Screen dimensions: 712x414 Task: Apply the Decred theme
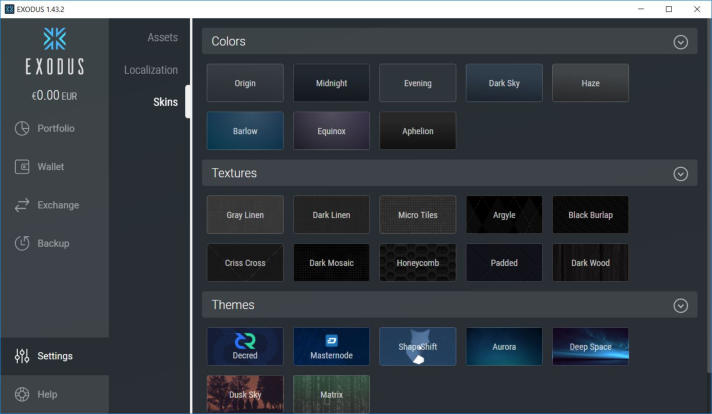click(x=245, y=346)
